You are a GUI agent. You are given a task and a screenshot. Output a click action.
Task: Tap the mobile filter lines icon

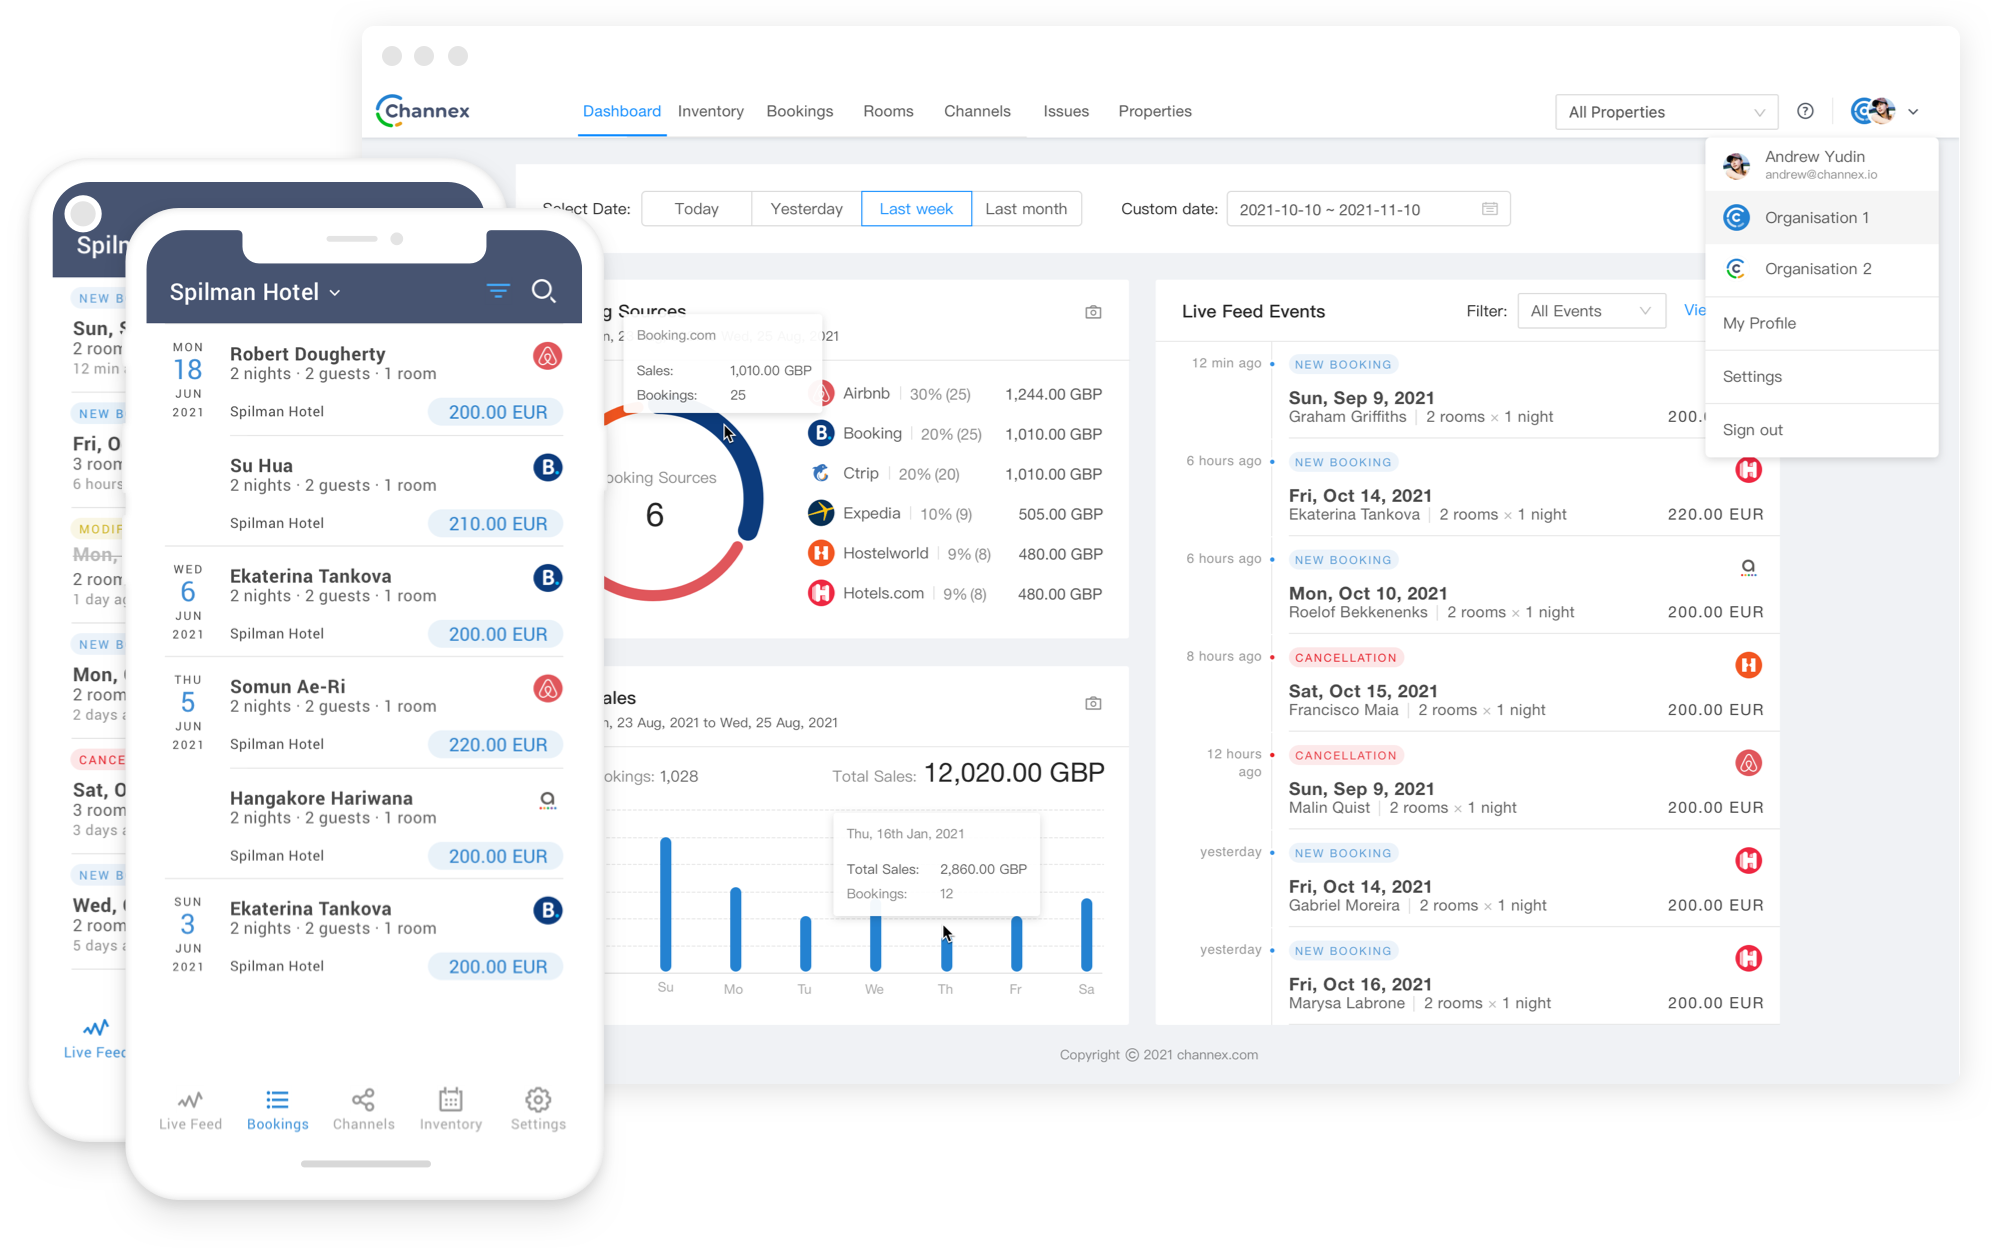click(x=498, y=291)
